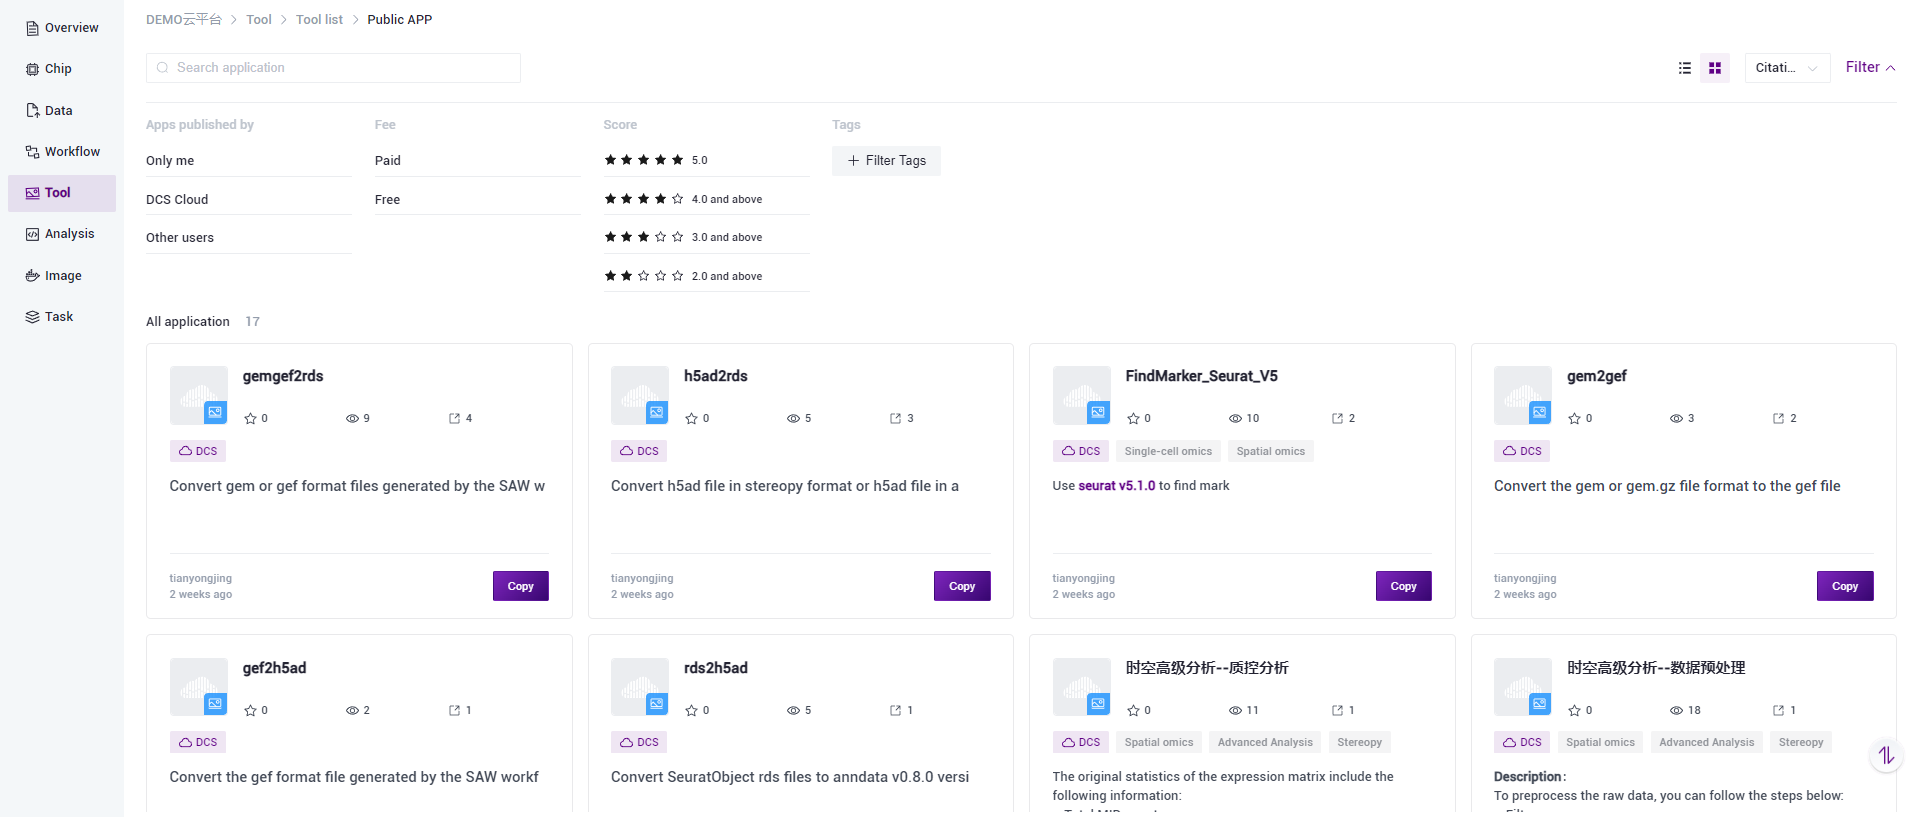Click the star icon on gef2h5ad card
This screenshot has height=817, width=1906.
pos(250,711)
